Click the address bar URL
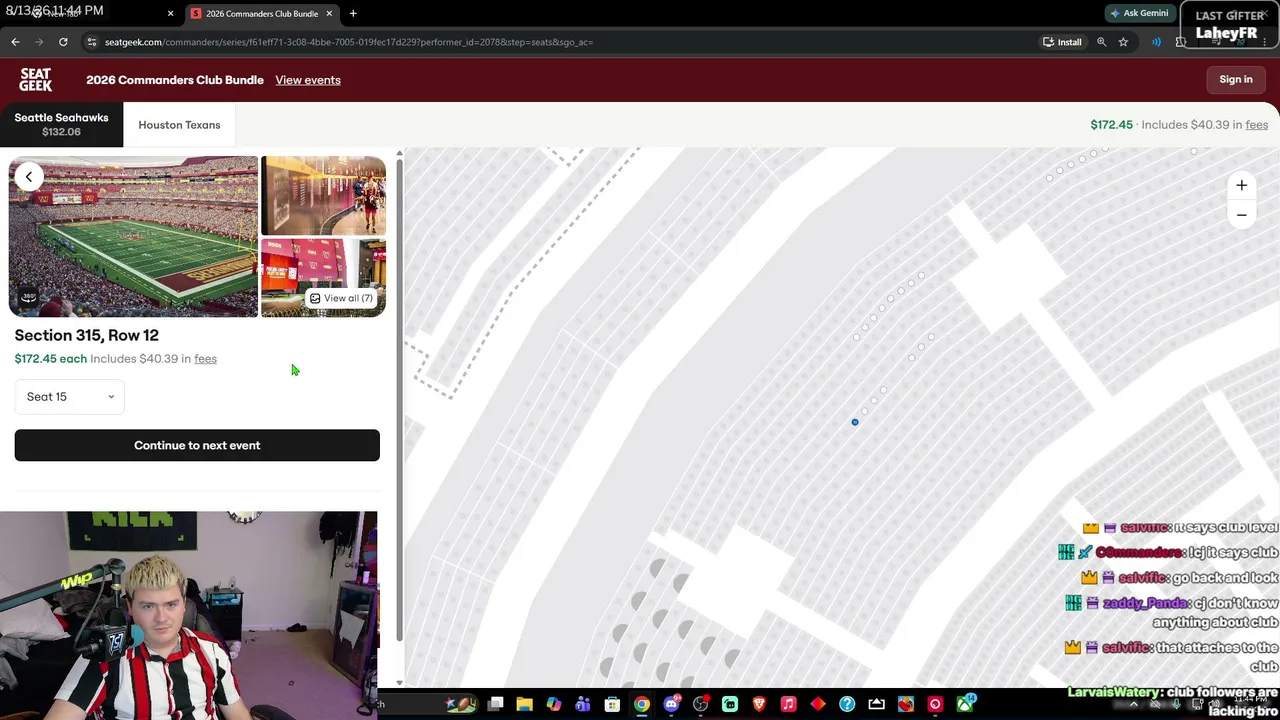Screen dimensions: 1280x720 349,42
